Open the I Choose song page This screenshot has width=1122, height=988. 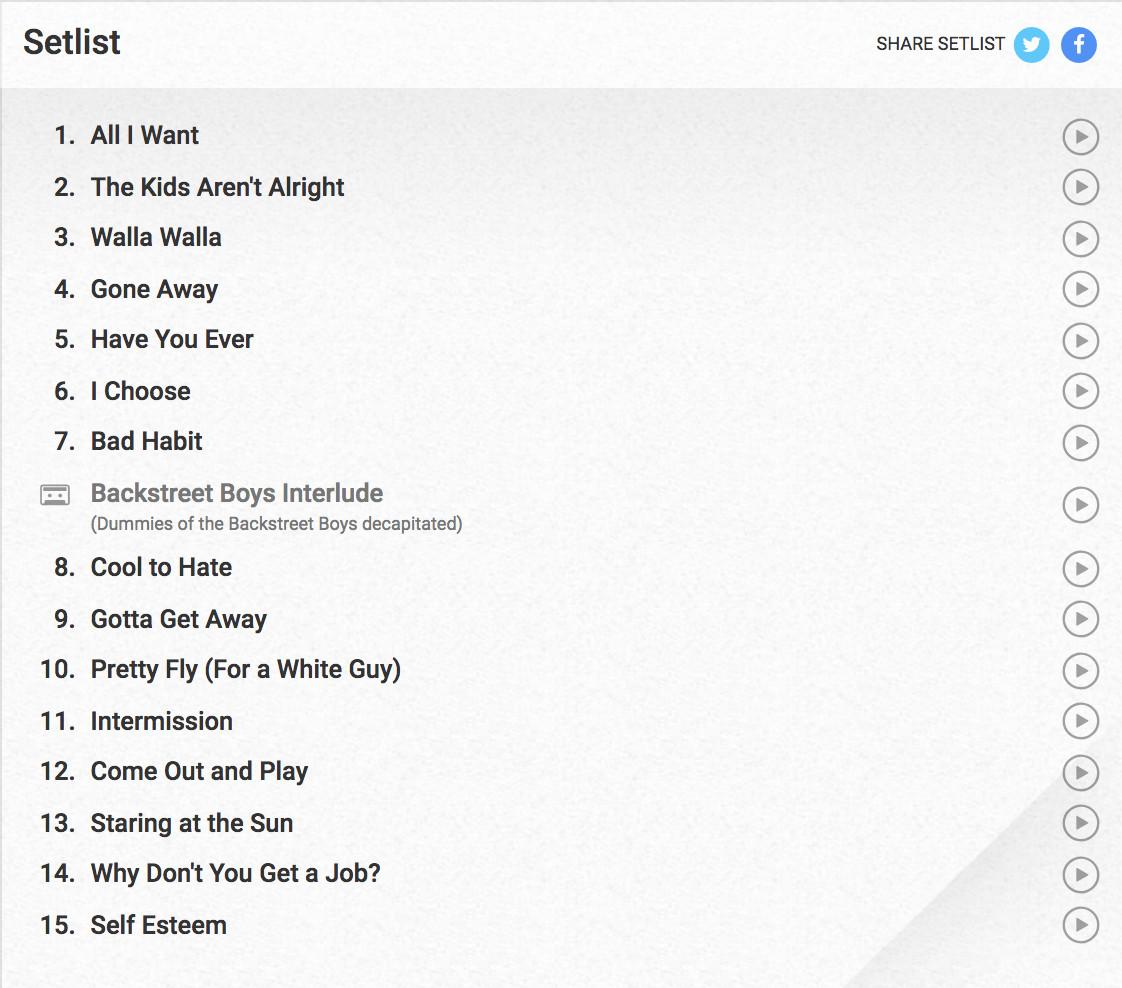[x=140, y=391]
